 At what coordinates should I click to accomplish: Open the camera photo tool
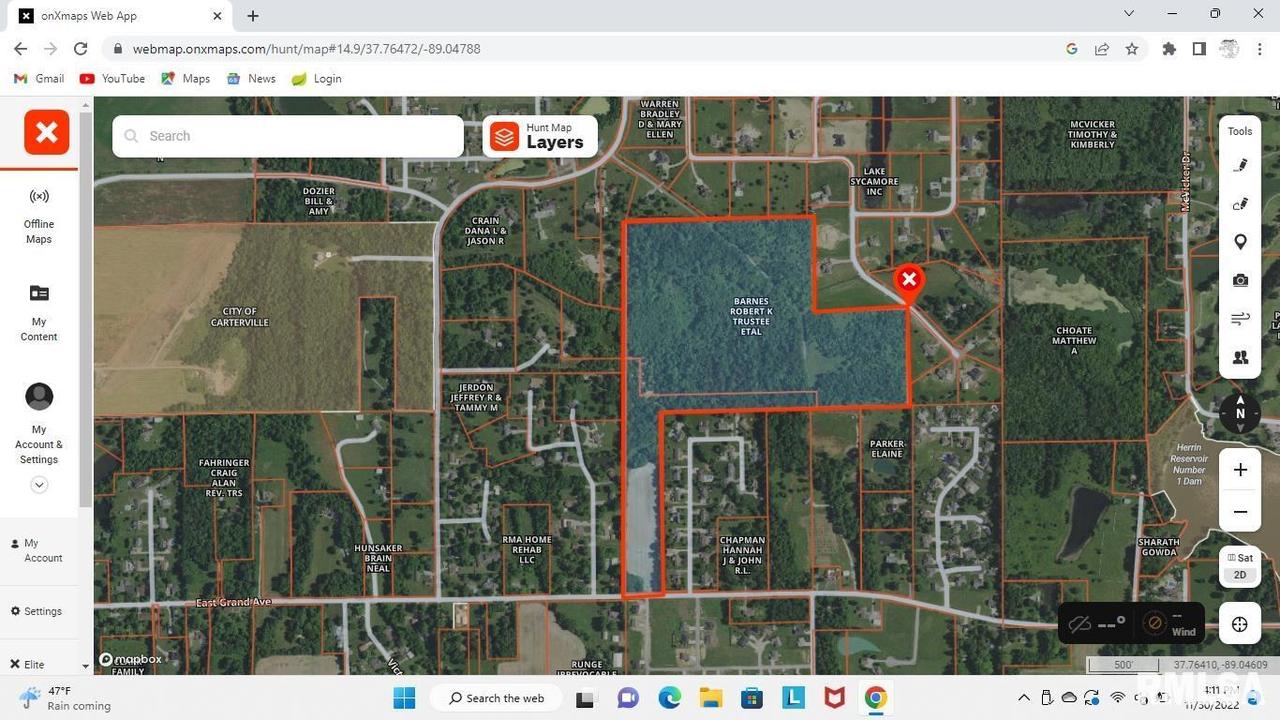1240,280
